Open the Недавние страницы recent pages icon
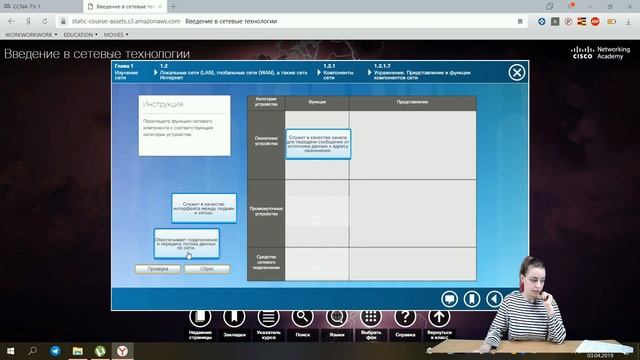640x360 pixels. click(200, 317)
